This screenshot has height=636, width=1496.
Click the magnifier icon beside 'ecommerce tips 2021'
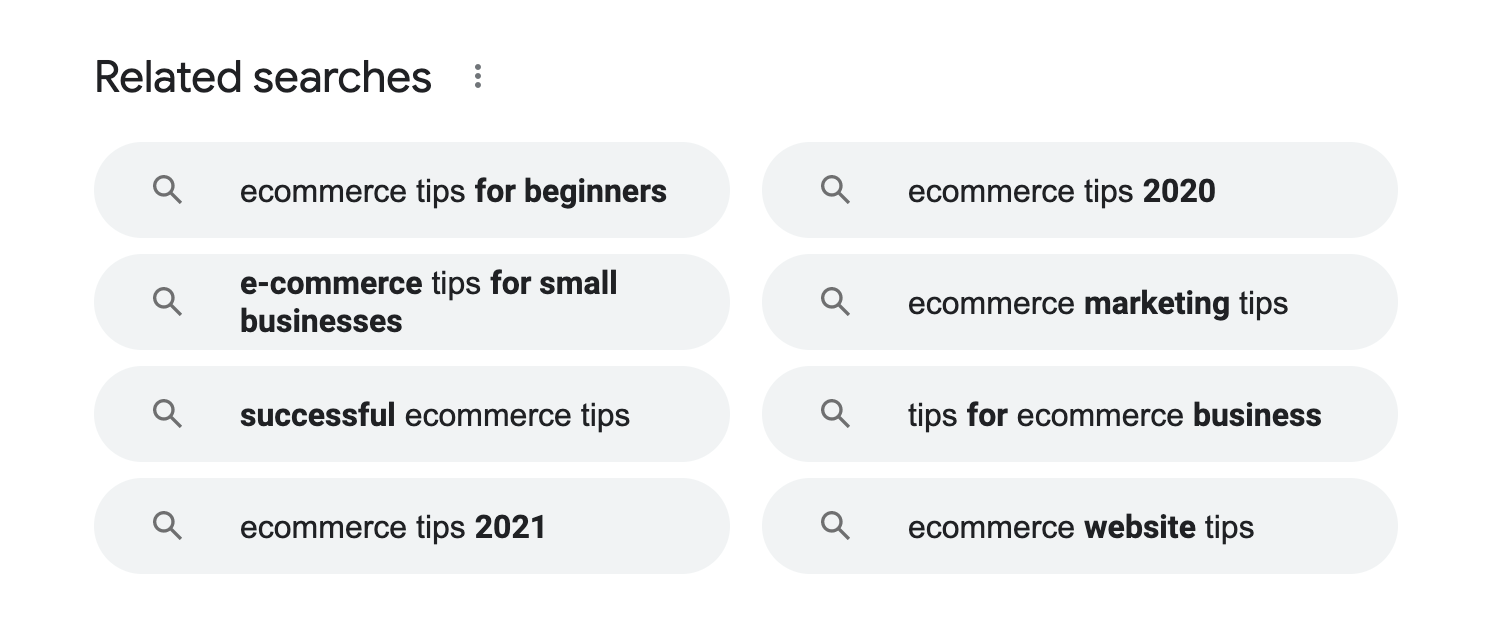point(167,526)
